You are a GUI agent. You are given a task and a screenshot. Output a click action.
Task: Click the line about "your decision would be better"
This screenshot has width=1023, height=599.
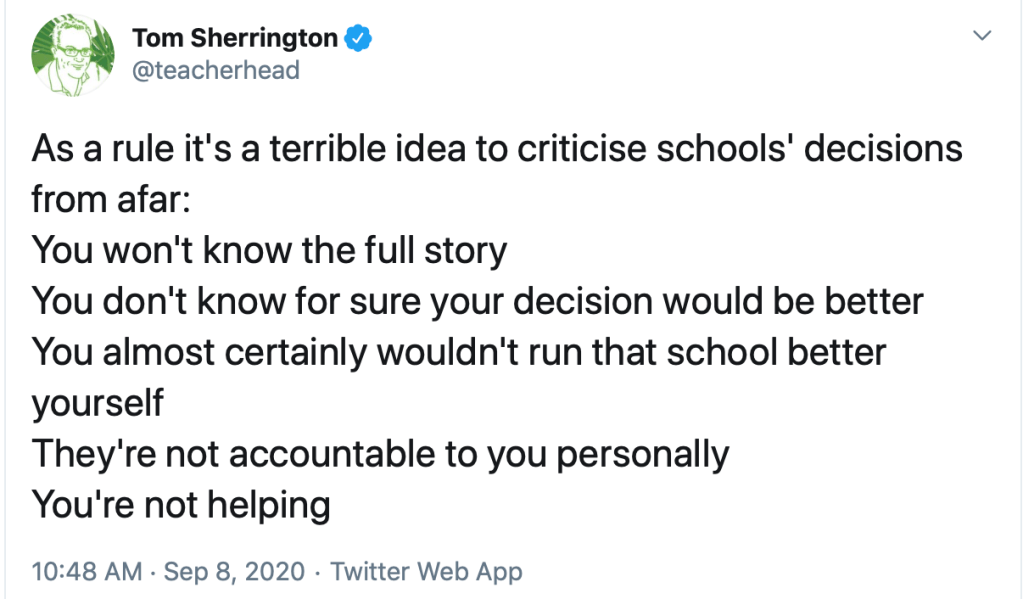477,300
